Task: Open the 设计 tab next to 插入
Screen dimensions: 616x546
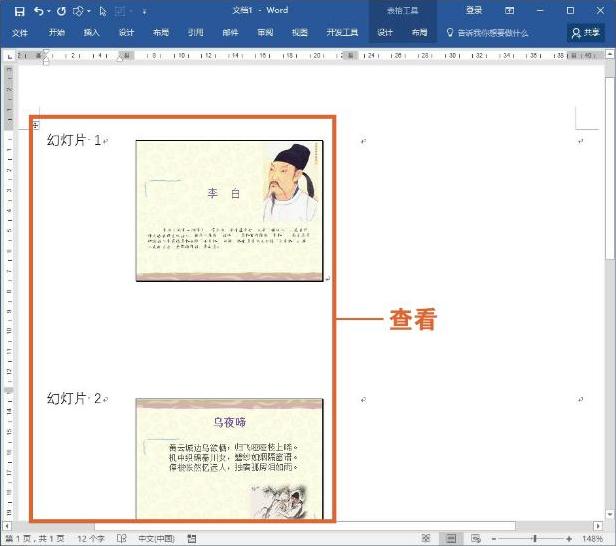Action: tap(126, 32)
